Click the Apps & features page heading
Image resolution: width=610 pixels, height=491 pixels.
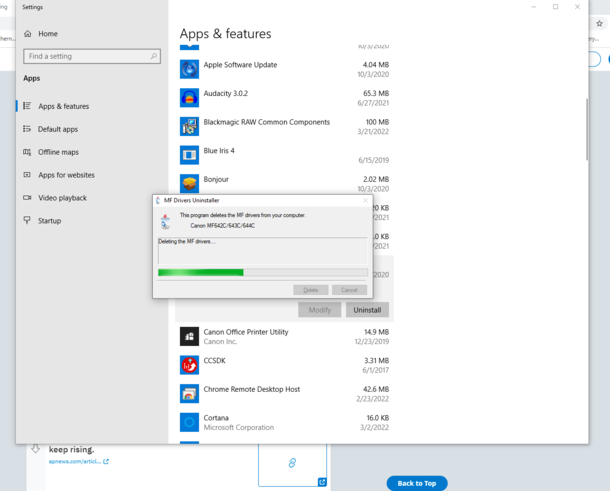click(x=226, y=34)
